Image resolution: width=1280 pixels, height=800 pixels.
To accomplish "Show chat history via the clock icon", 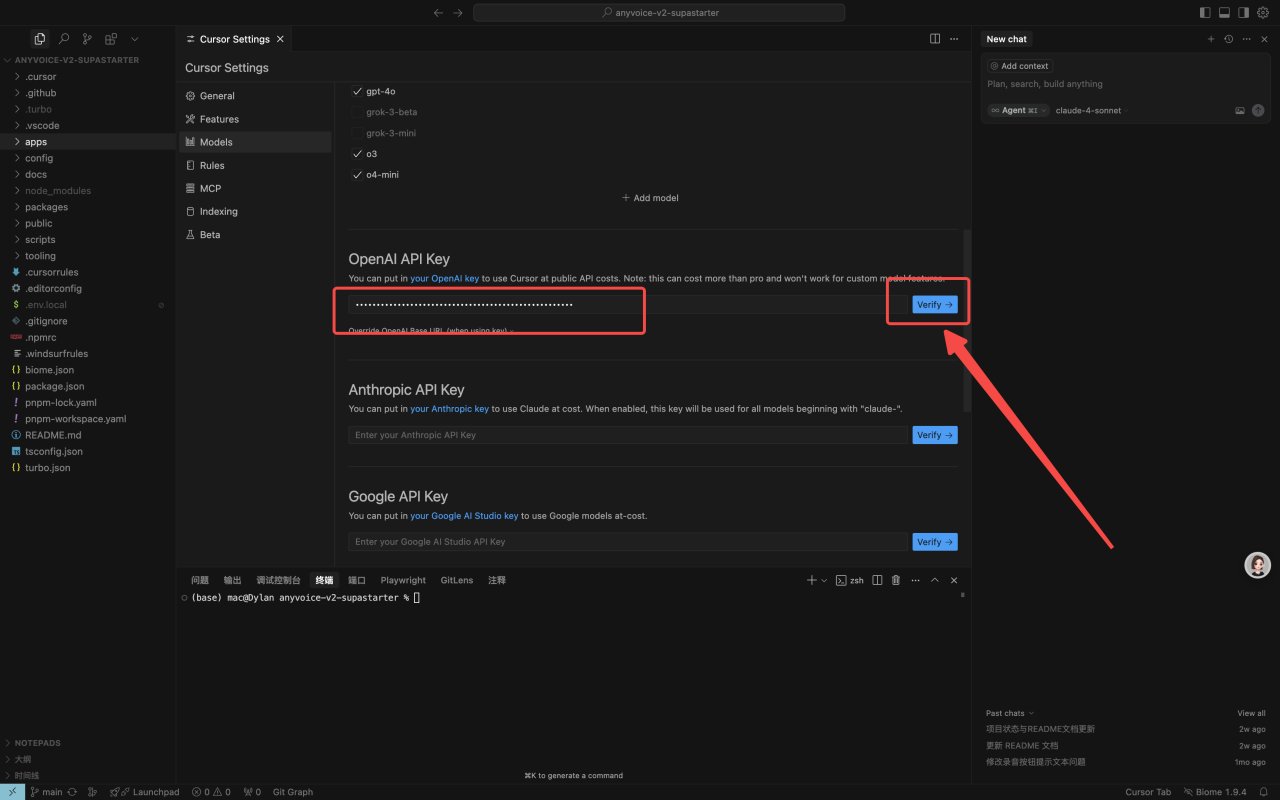I will click(x=1228, y=39).
